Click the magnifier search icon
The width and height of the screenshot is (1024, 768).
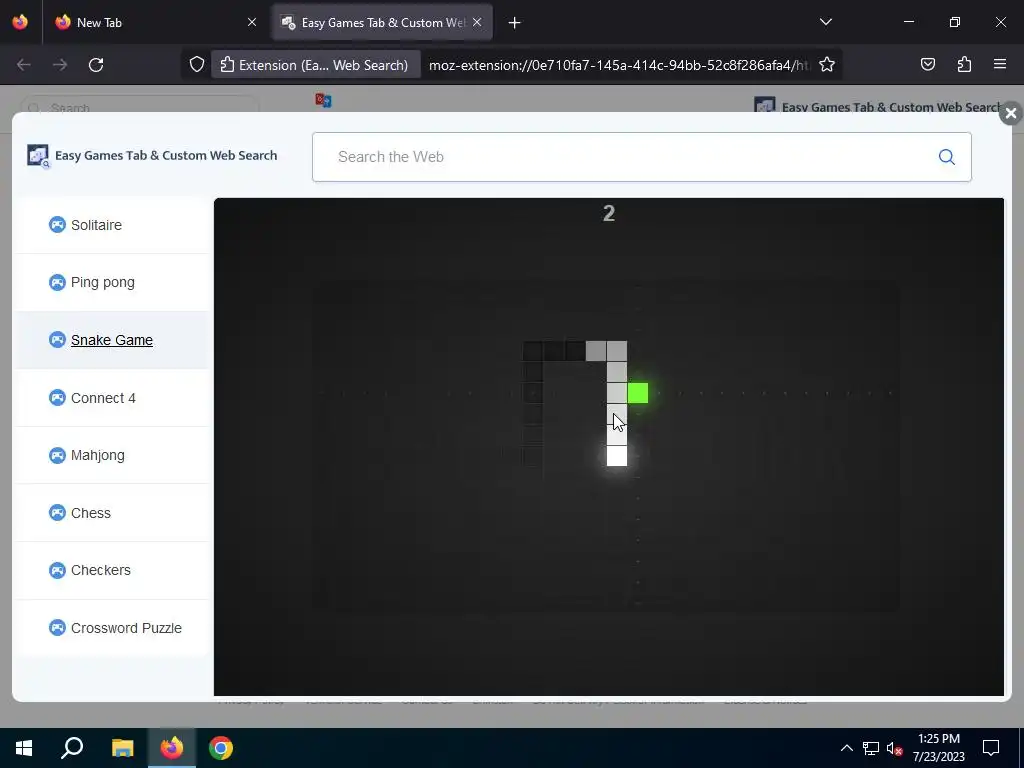click(x=946, y=157)
